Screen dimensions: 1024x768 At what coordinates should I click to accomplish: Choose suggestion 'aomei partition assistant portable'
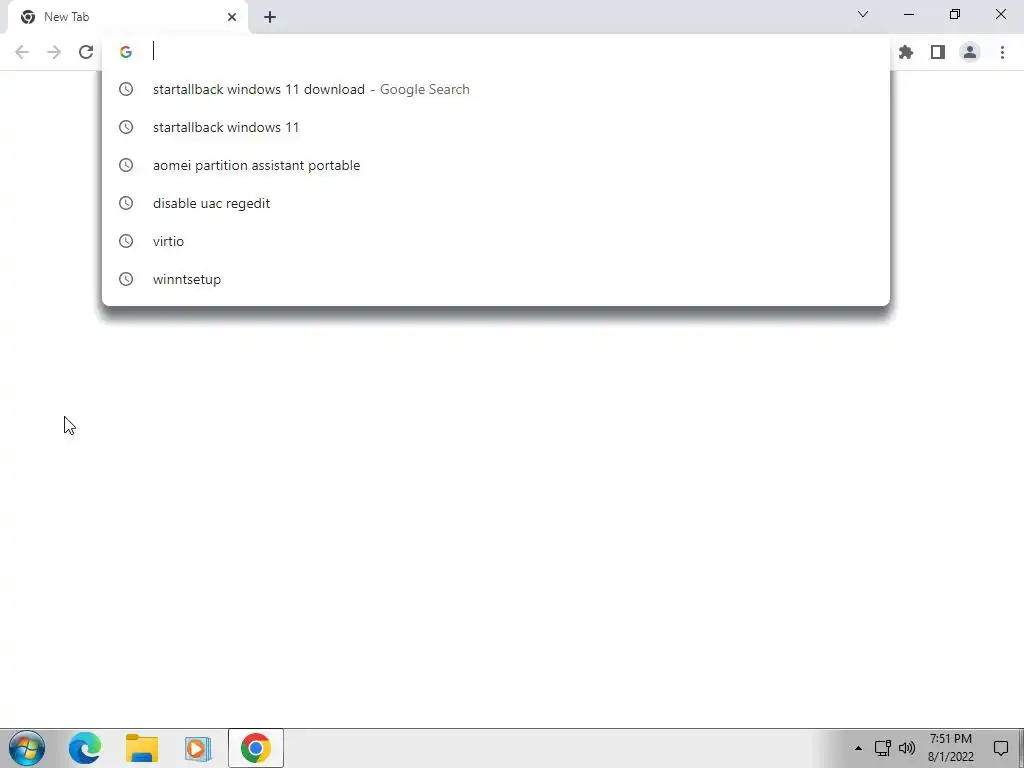pyautogui.click(x=496, y=165)
